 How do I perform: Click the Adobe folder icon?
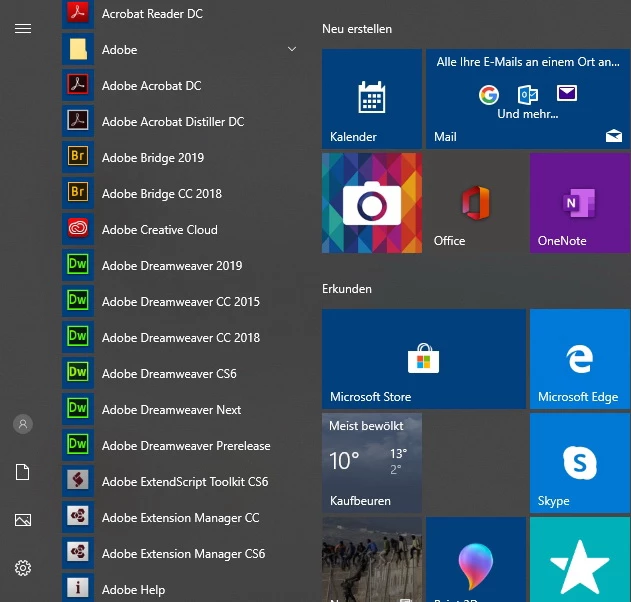click(78, 49)
